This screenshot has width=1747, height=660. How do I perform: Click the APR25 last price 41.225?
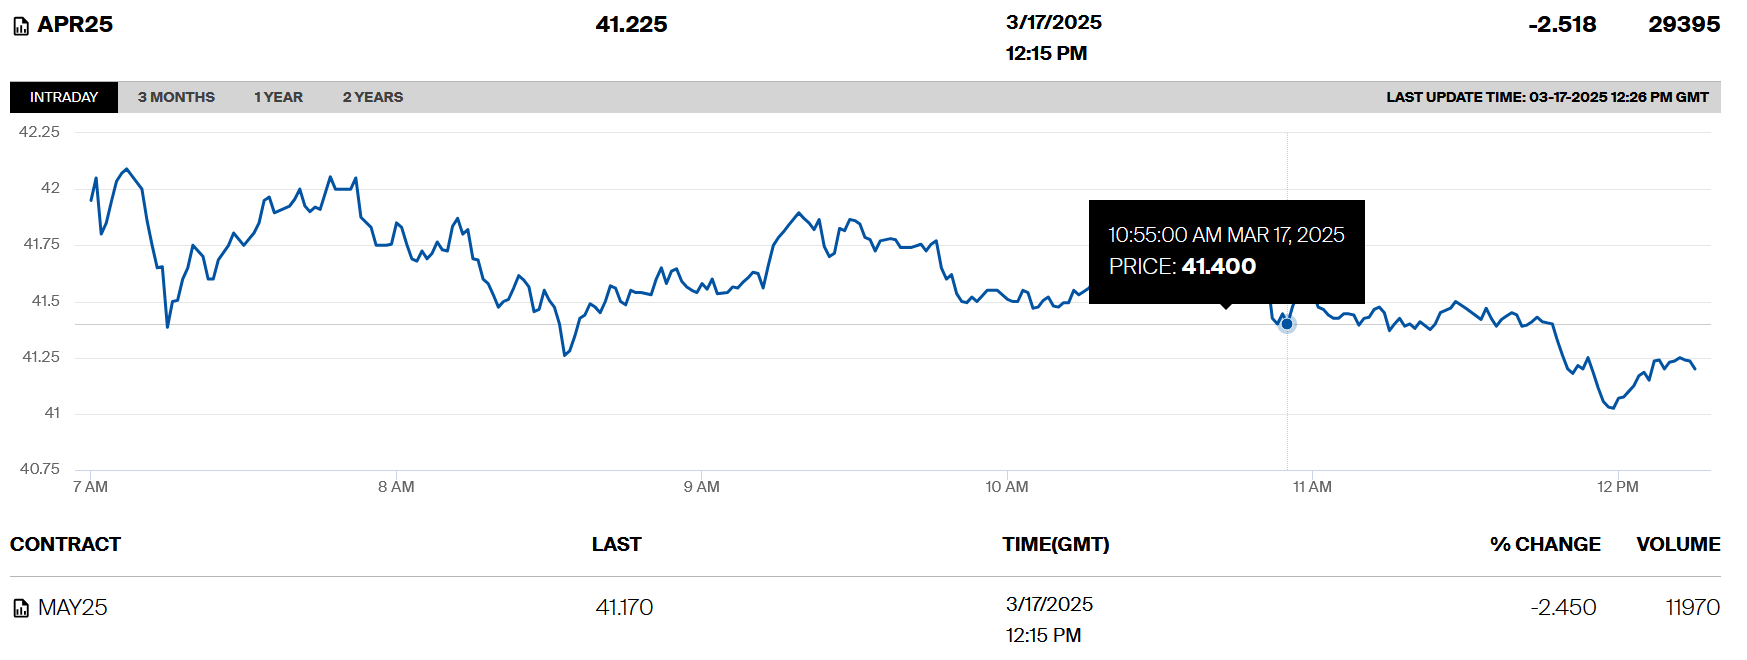[631, 25]
